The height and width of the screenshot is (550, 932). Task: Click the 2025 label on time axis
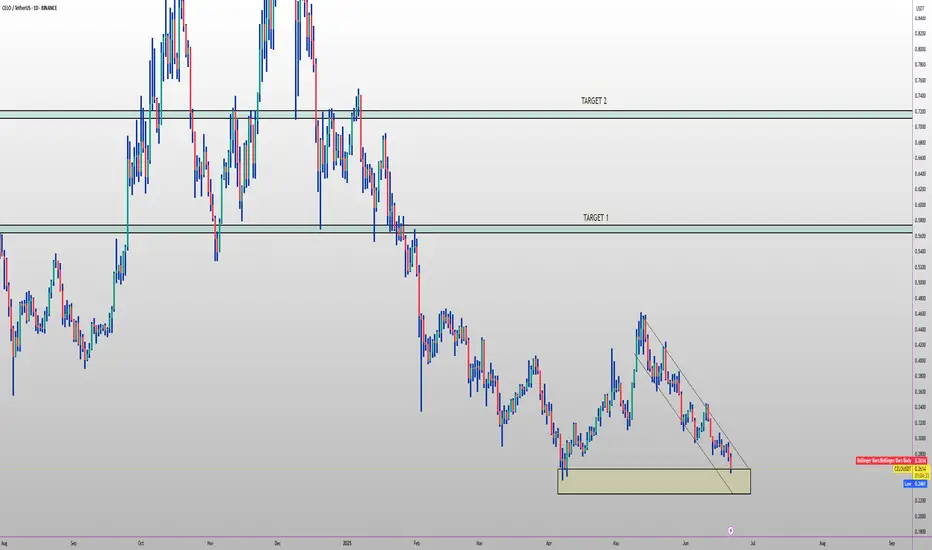(347, 543)
